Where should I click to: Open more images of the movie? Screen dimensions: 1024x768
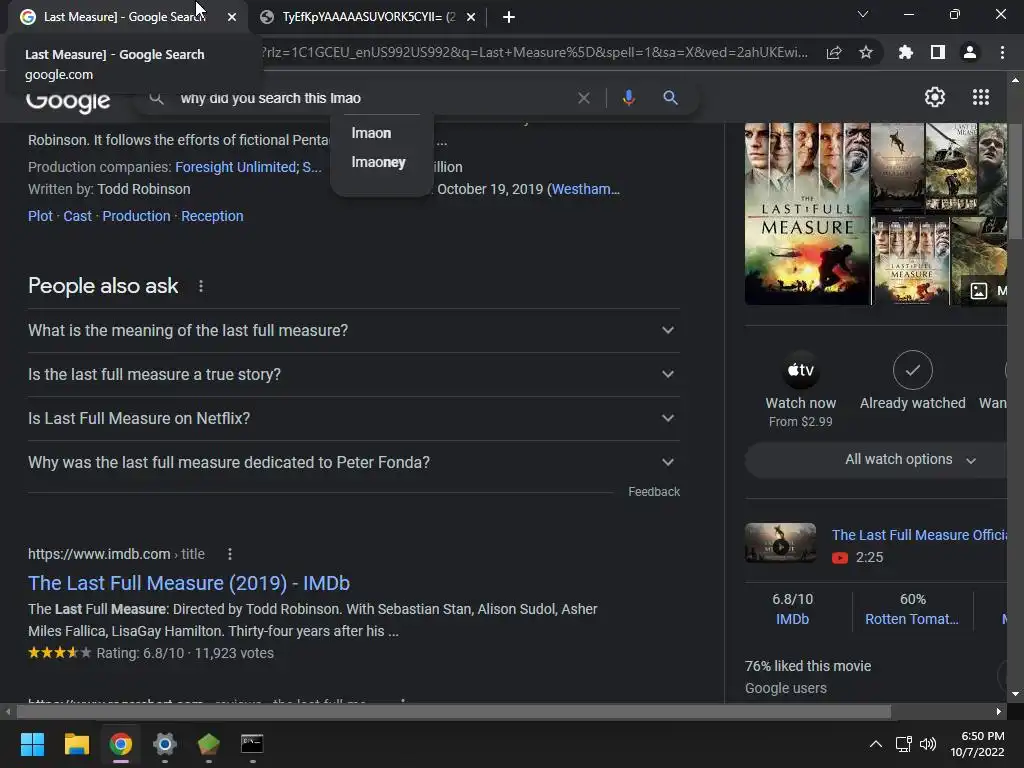pos(985,291)
